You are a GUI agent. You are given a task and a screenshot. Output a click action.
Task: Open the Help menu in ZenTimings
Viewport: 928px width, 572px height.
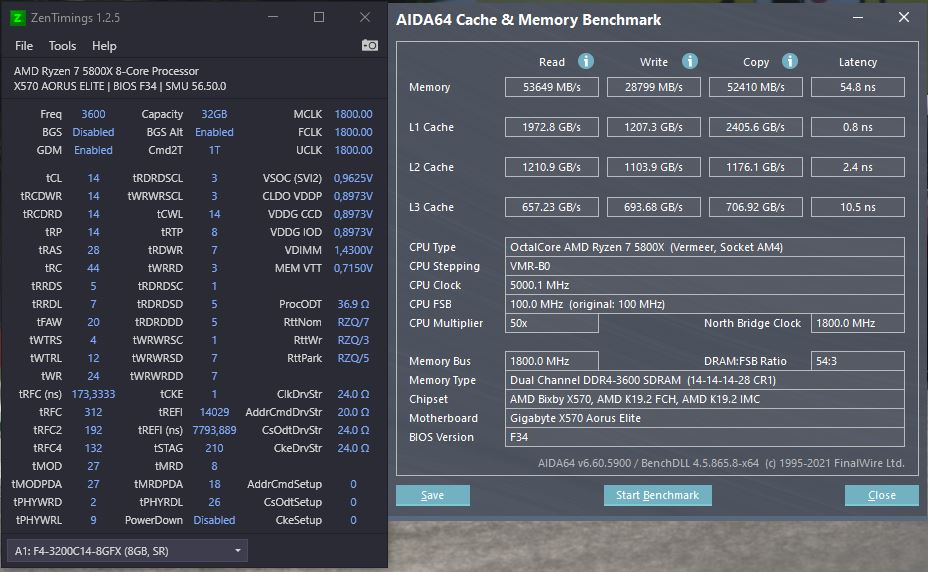click(x=104, y=46)
